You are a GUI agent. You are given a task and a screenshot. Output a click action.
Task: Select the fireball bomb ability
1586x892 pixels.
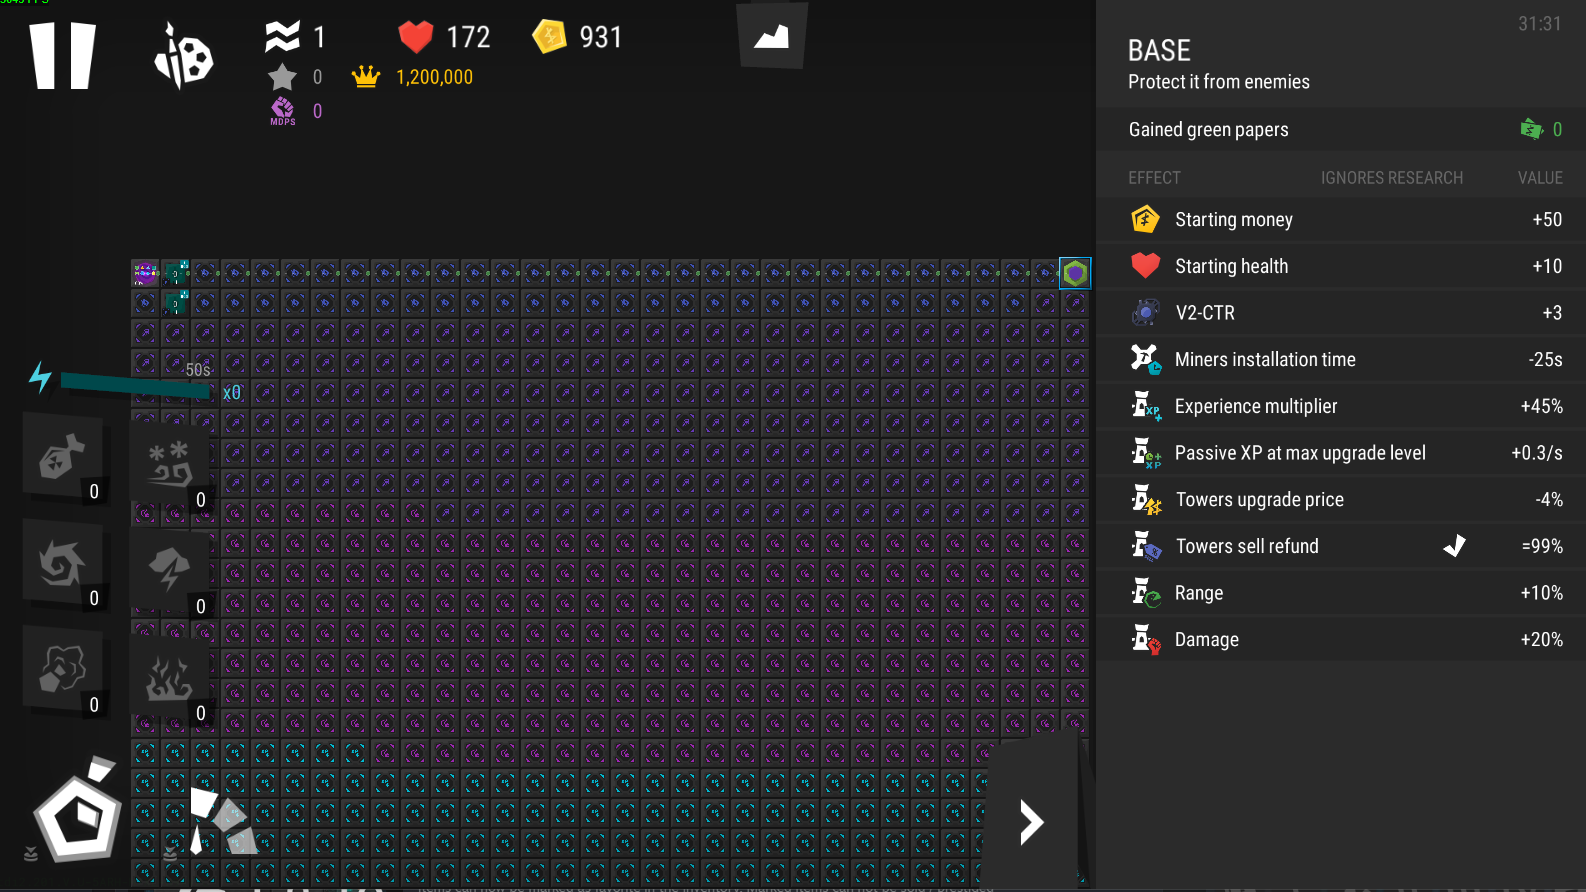click(x=63, y=457)
